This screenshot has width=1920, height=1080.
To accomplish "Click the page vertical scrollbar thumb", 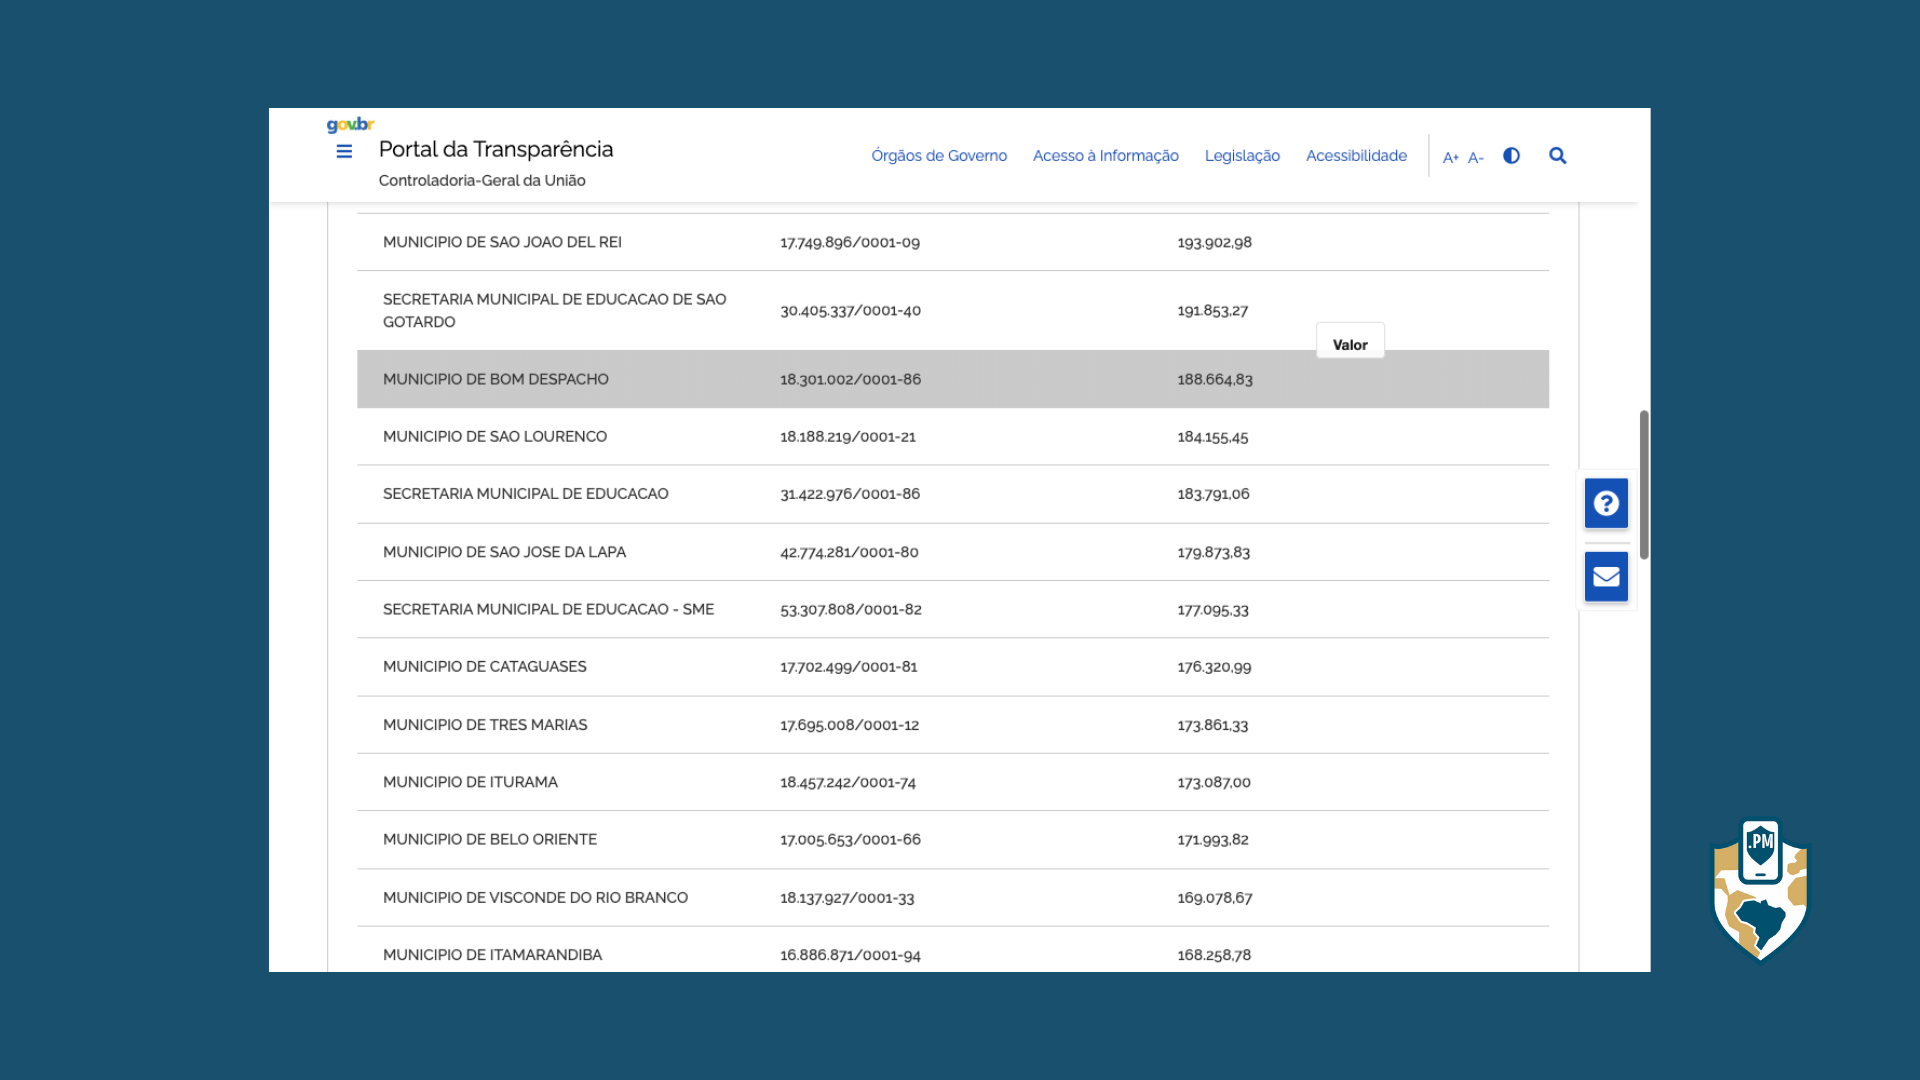I will pos(1643,485).
